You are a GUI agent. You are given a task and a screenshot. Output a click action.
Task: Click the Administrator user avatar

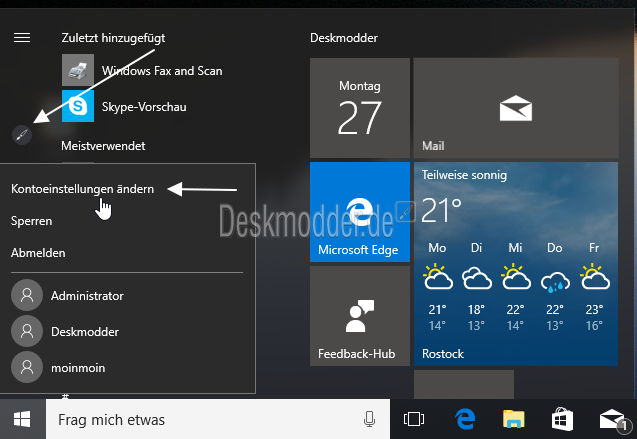pyautogui.click(x=27, y=295)
